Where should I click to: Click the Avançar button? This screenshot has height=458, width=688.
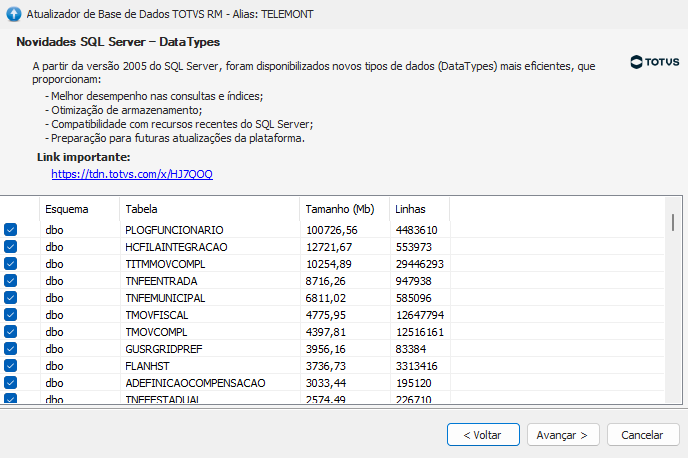(x=563, y=435)
